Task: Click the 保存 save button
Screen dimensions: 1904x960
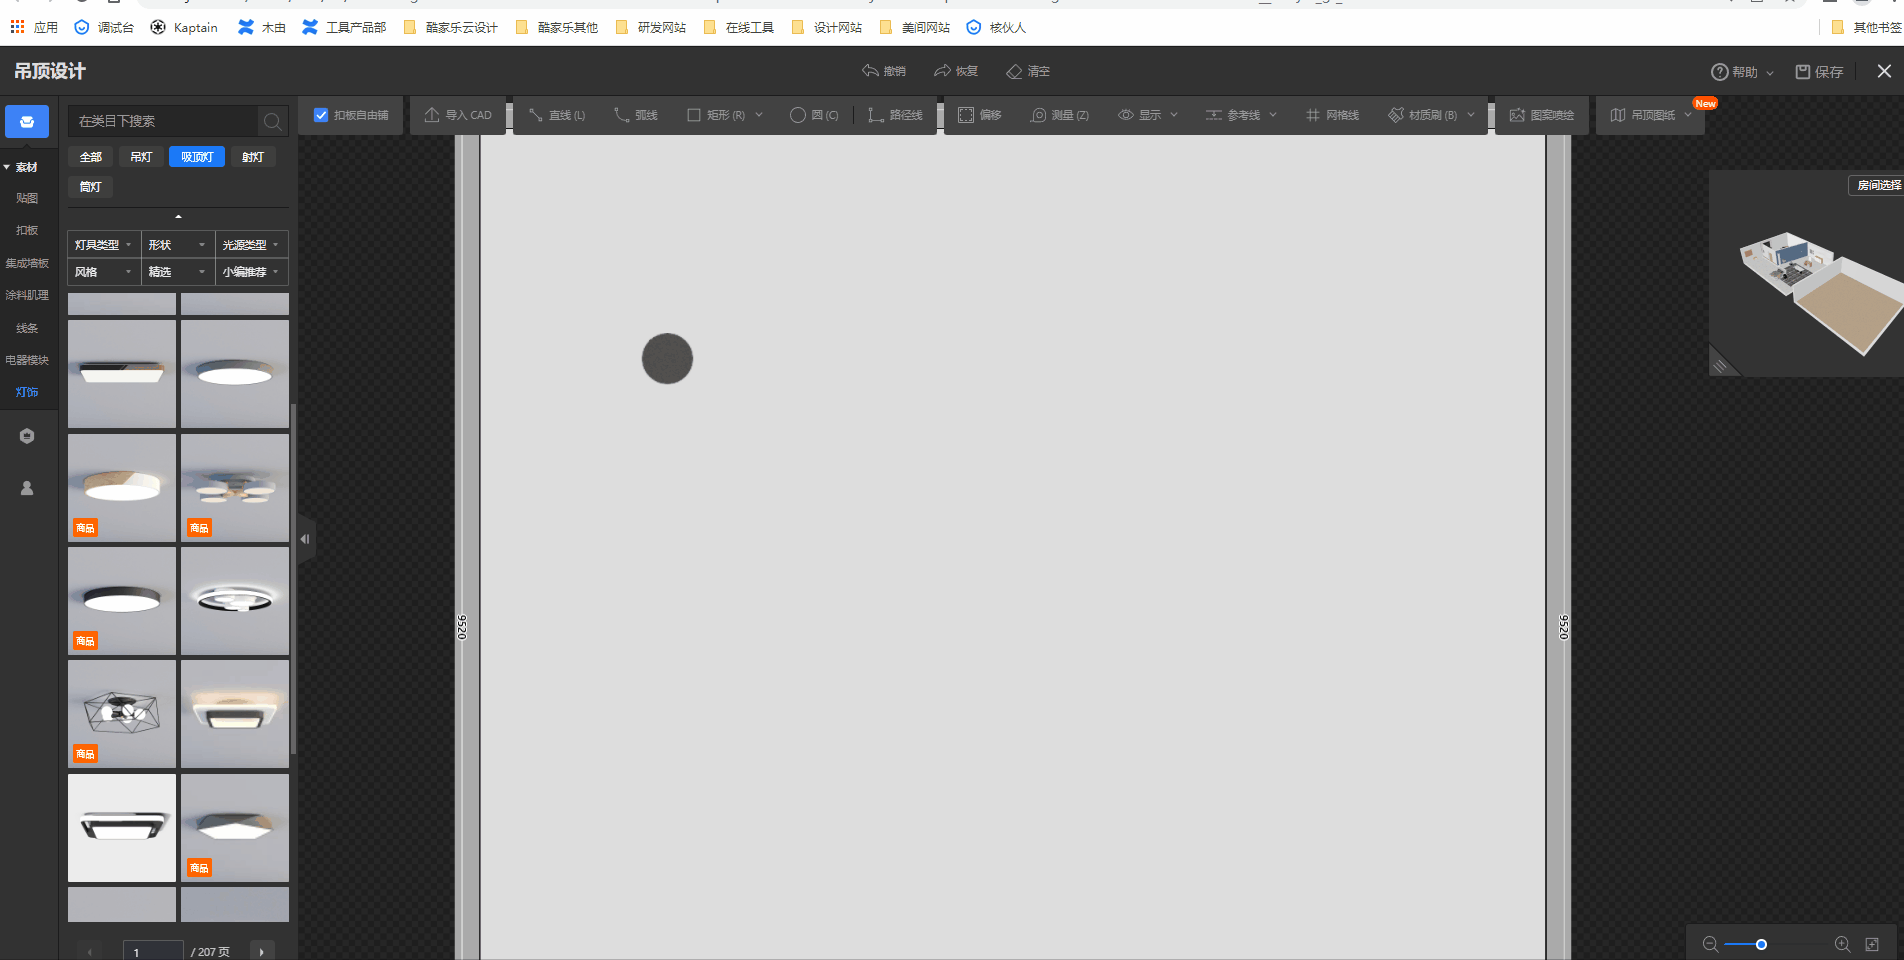Action: point(1819,72)
